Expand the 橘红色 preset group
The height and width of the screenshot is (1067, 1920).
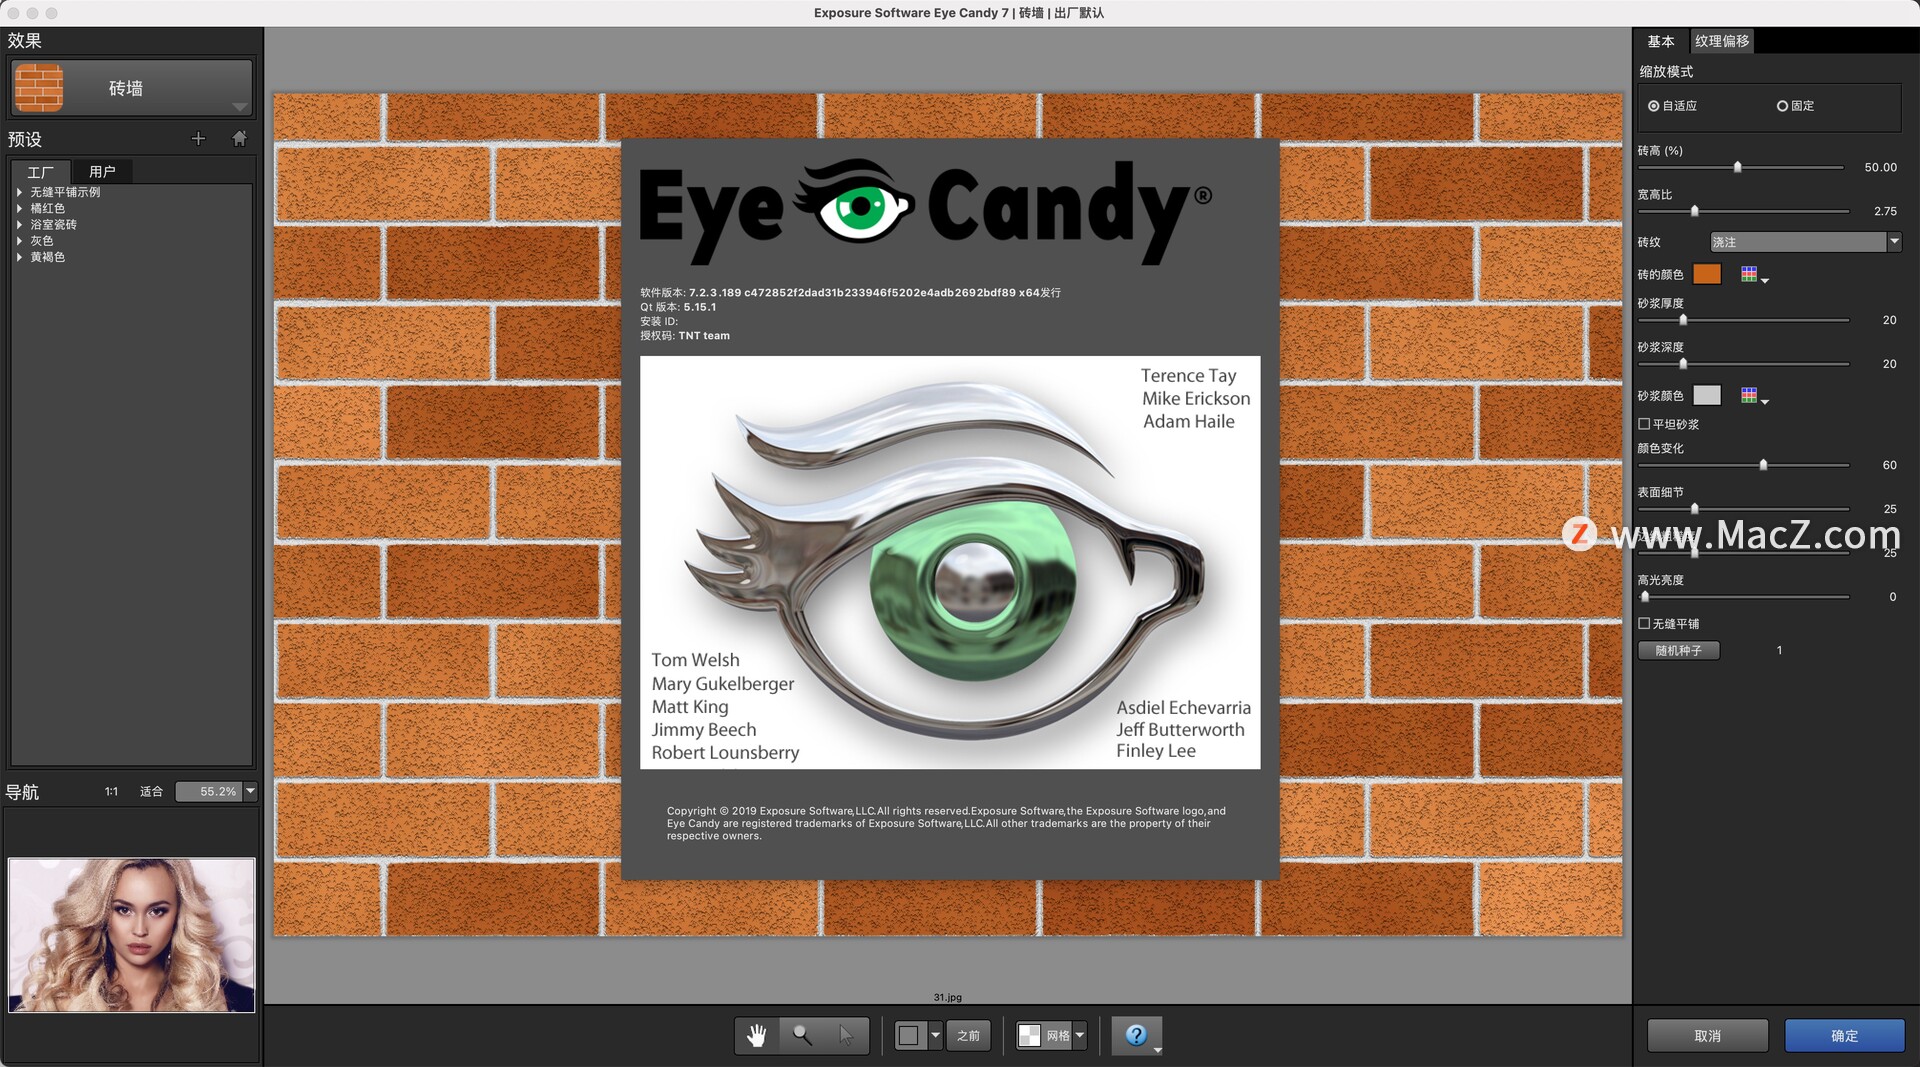(18, 208)
